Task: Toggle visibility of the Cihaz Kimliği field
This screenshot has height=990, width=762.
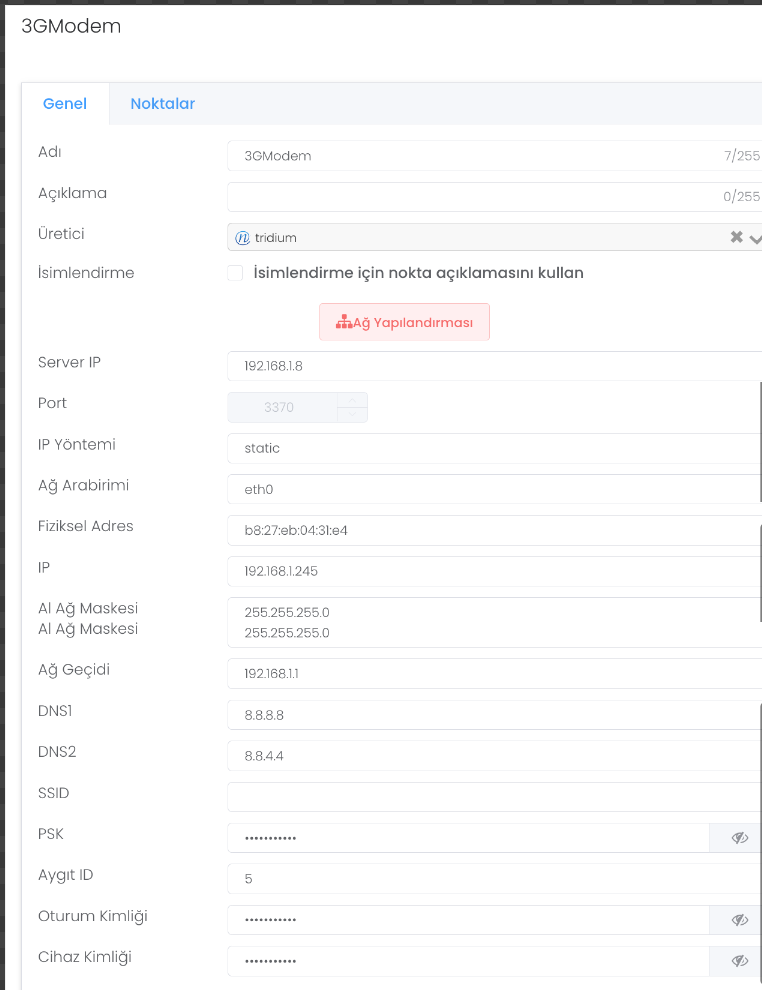Action: [739, 961]
